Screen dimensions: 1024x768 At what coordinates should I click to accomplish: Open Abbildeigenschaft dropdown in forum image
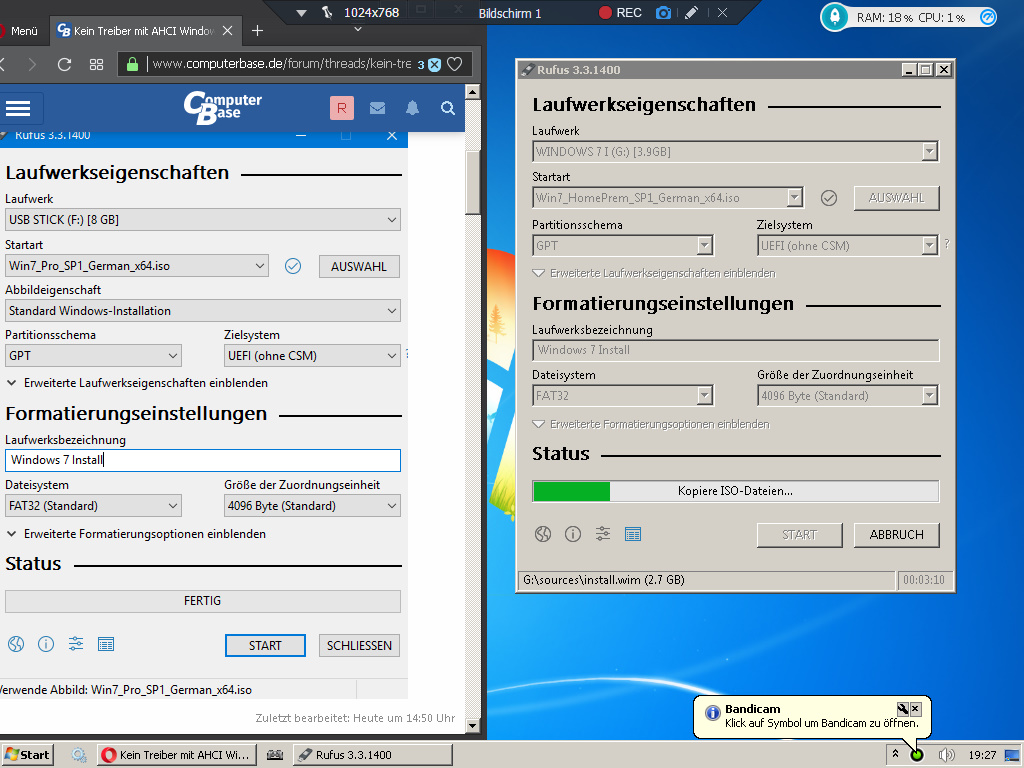coord(202,311)
